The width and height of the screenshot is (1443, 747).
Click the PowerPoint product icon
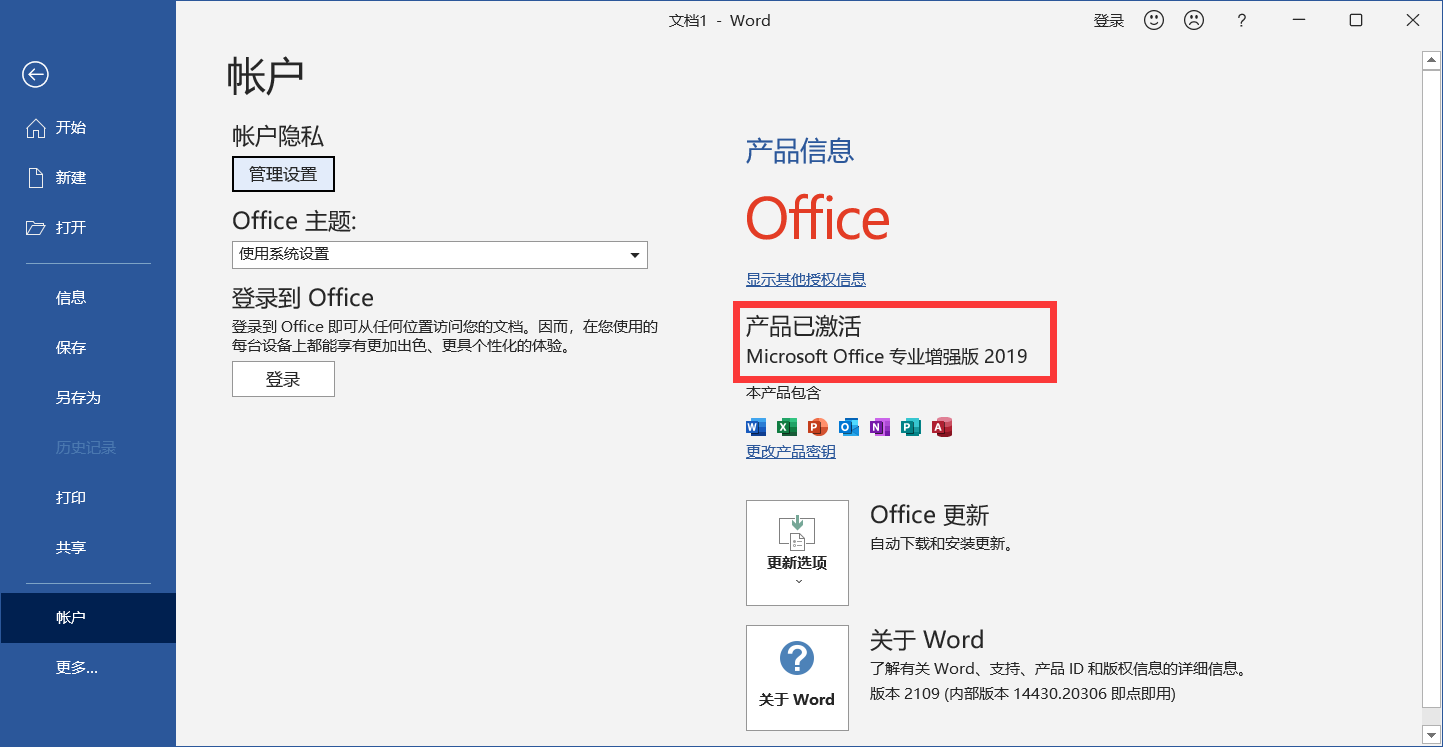[818, 427]
